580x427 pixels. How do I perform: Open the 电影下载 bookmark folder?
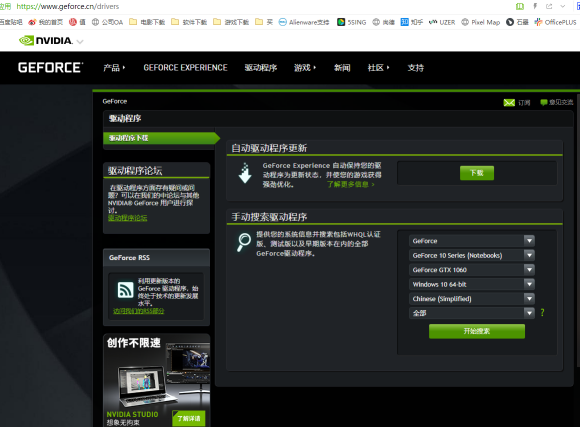pyautogui.click(x=147, y=22)
